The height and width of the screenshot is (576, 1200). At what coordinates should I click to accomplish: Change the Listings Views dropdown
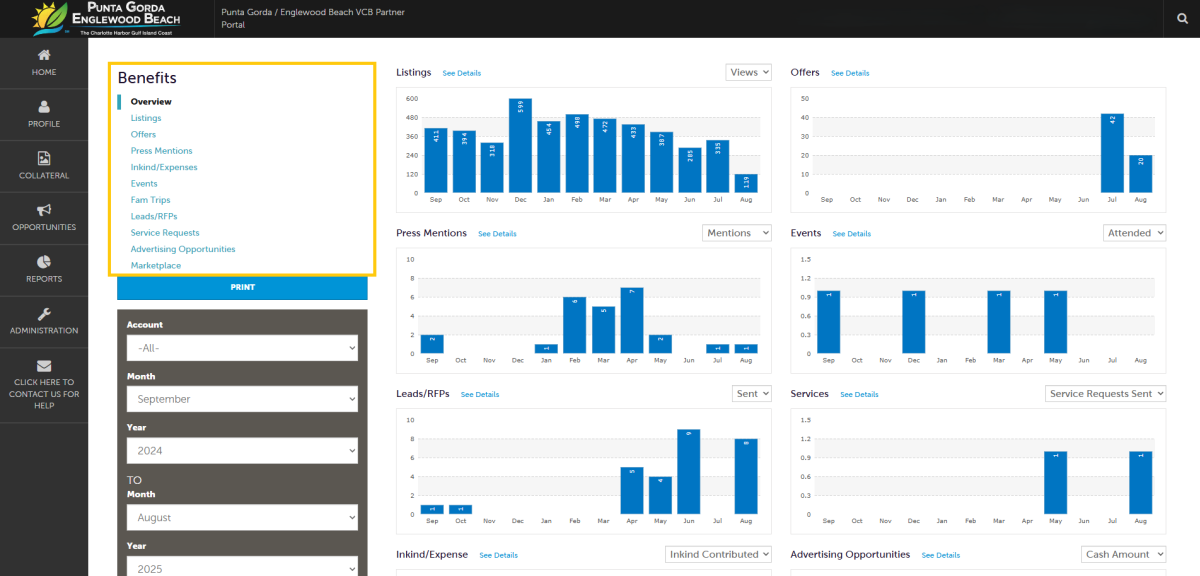[749, 72]
